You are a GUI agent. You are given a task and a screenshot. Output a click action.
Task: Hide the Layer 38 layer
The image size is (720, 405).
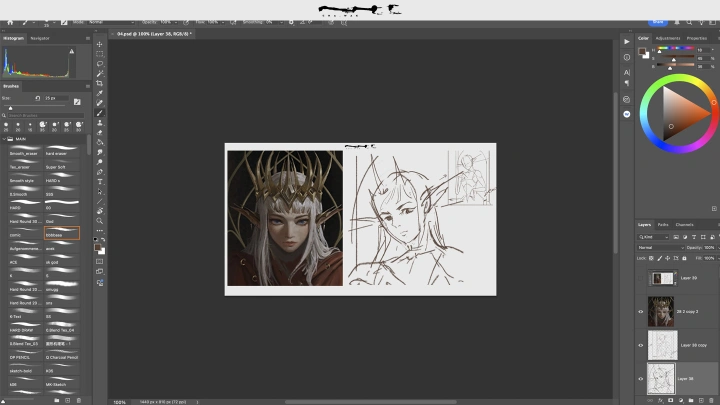tap(641, 379)
